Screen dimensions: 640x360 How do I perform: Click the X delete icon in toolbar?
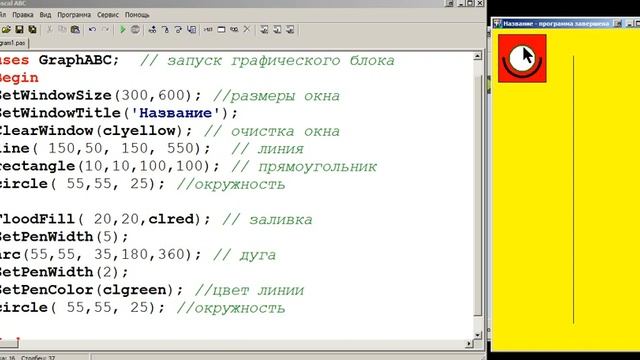247,29
